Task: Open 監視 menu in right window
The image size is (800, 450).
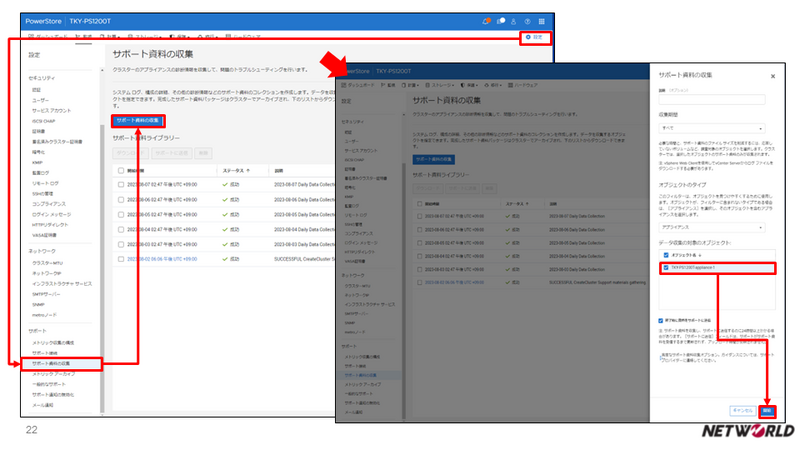Action: [x=388, y=85]
